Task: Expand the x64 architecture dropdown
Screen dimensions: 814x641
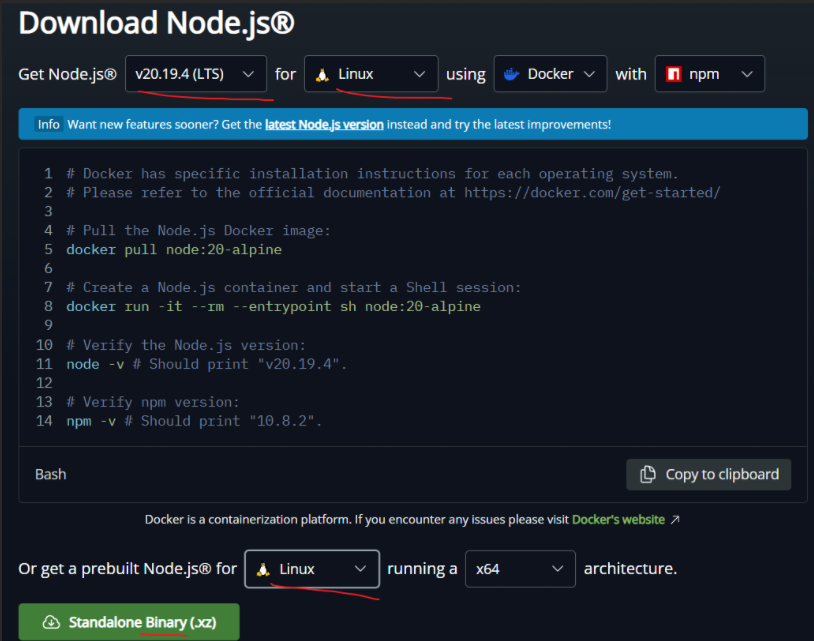Action: pyautogui.click(x=520, y=569)
